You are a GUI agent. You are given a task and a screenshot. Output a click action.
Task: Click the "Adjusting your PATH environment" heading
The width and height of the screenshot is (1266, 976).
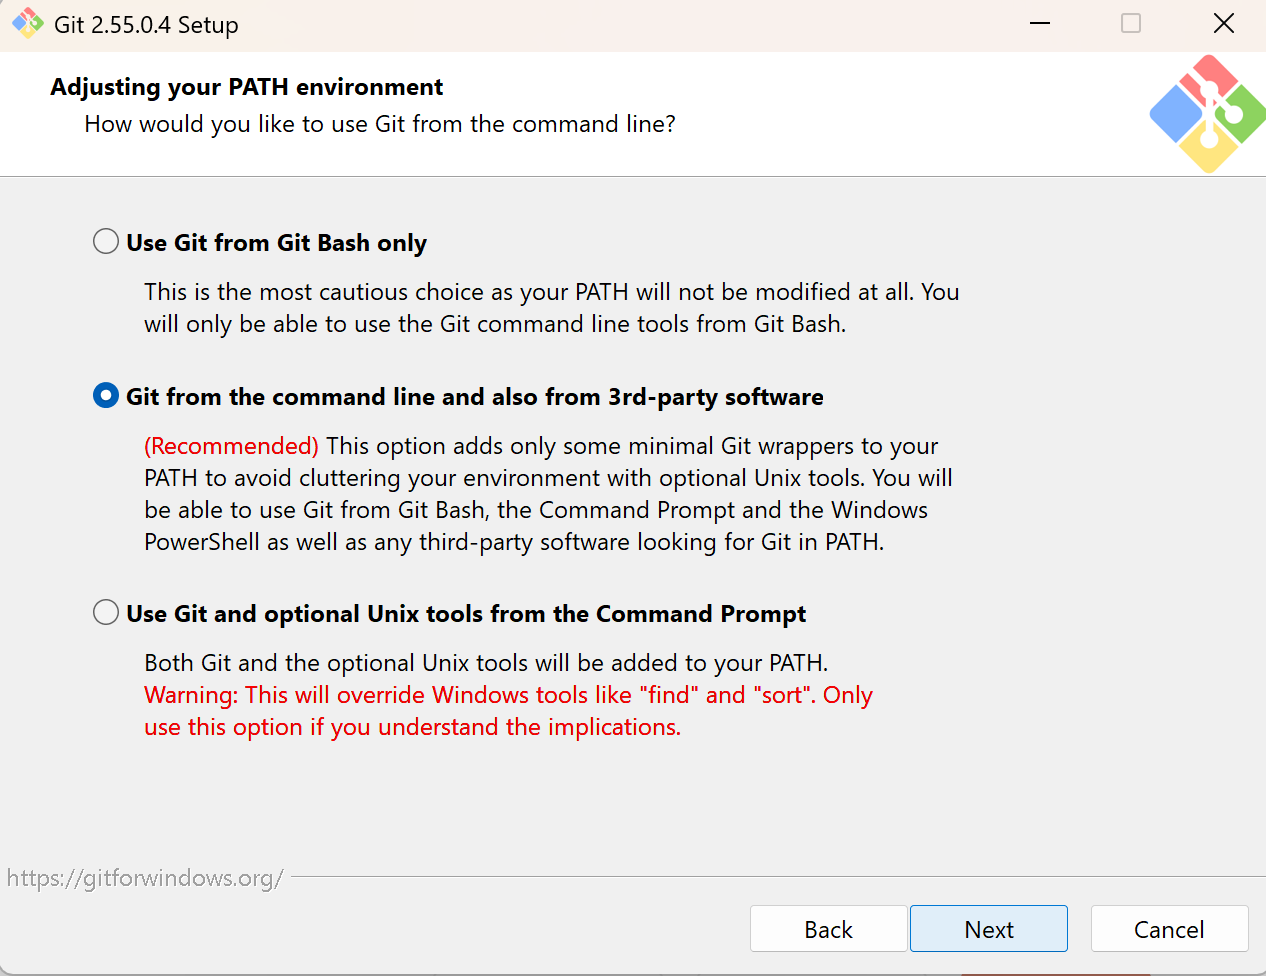point(246,87)
